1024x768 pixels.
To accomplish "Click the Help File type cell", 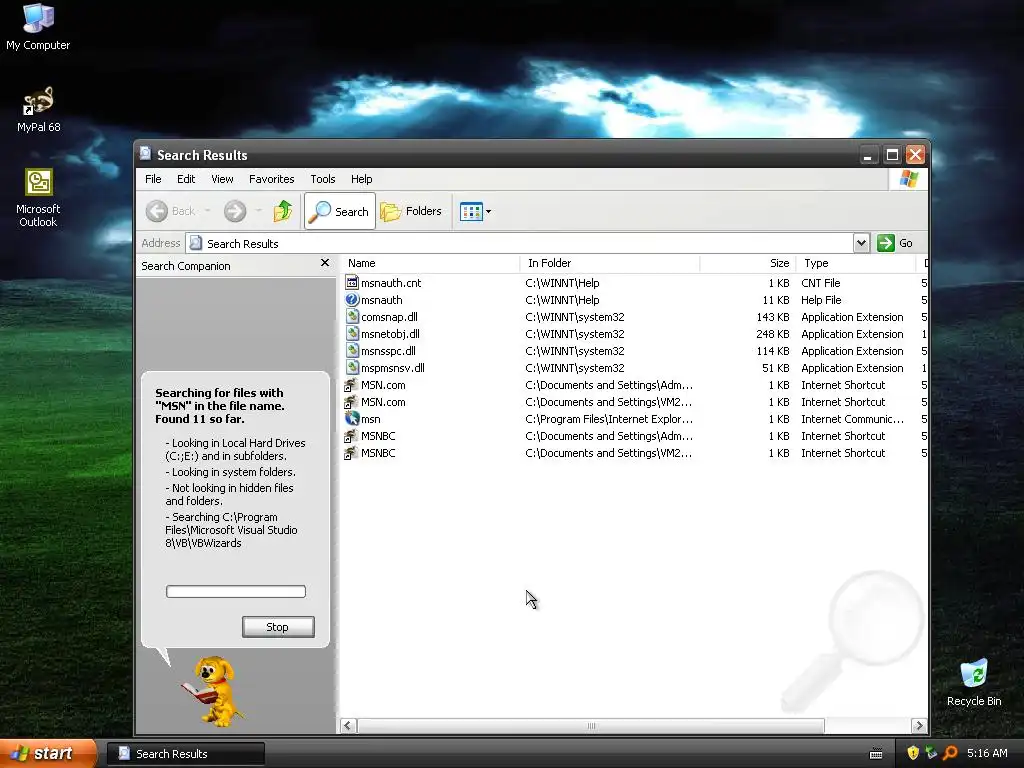I will click(x=821, y=300).
